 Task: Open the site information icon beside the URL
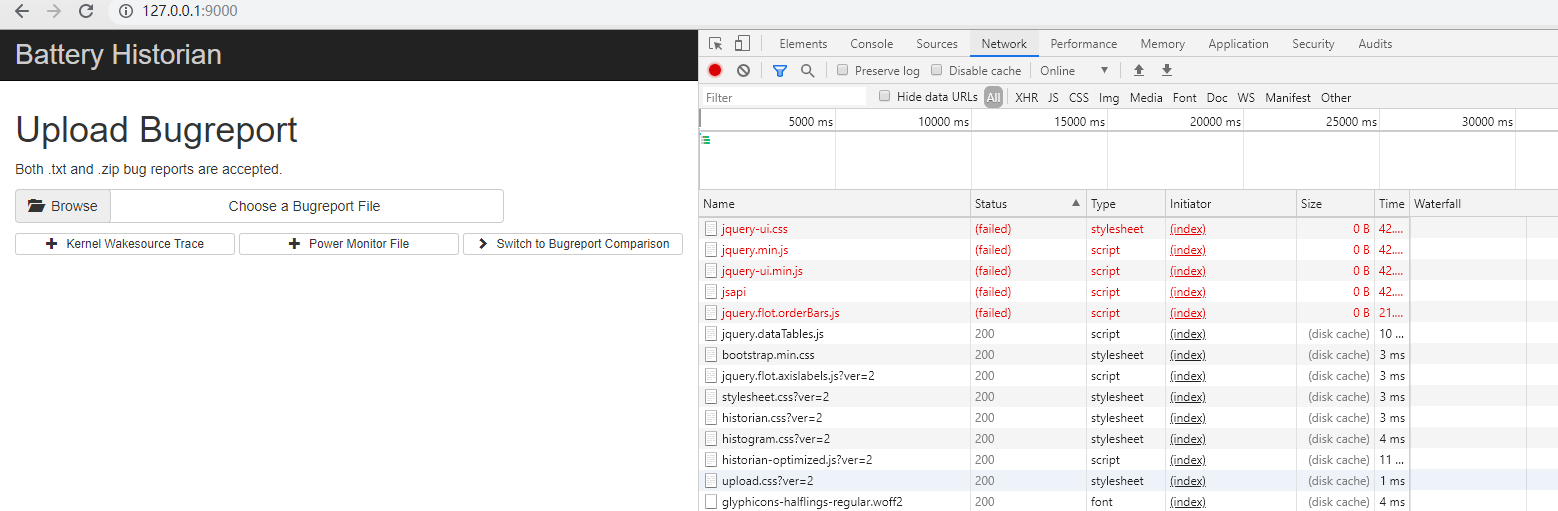point(126,11)
